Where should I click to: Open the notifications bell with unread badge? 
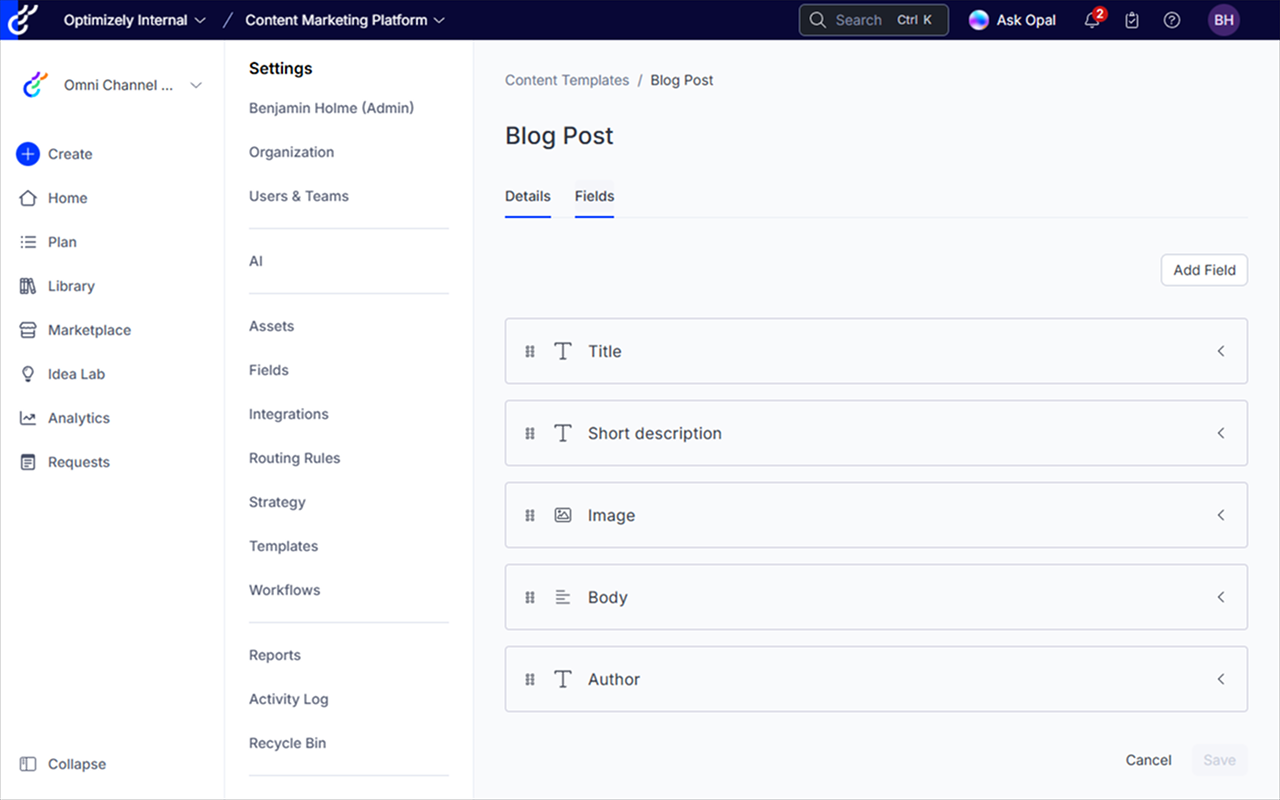[1091, 20]
